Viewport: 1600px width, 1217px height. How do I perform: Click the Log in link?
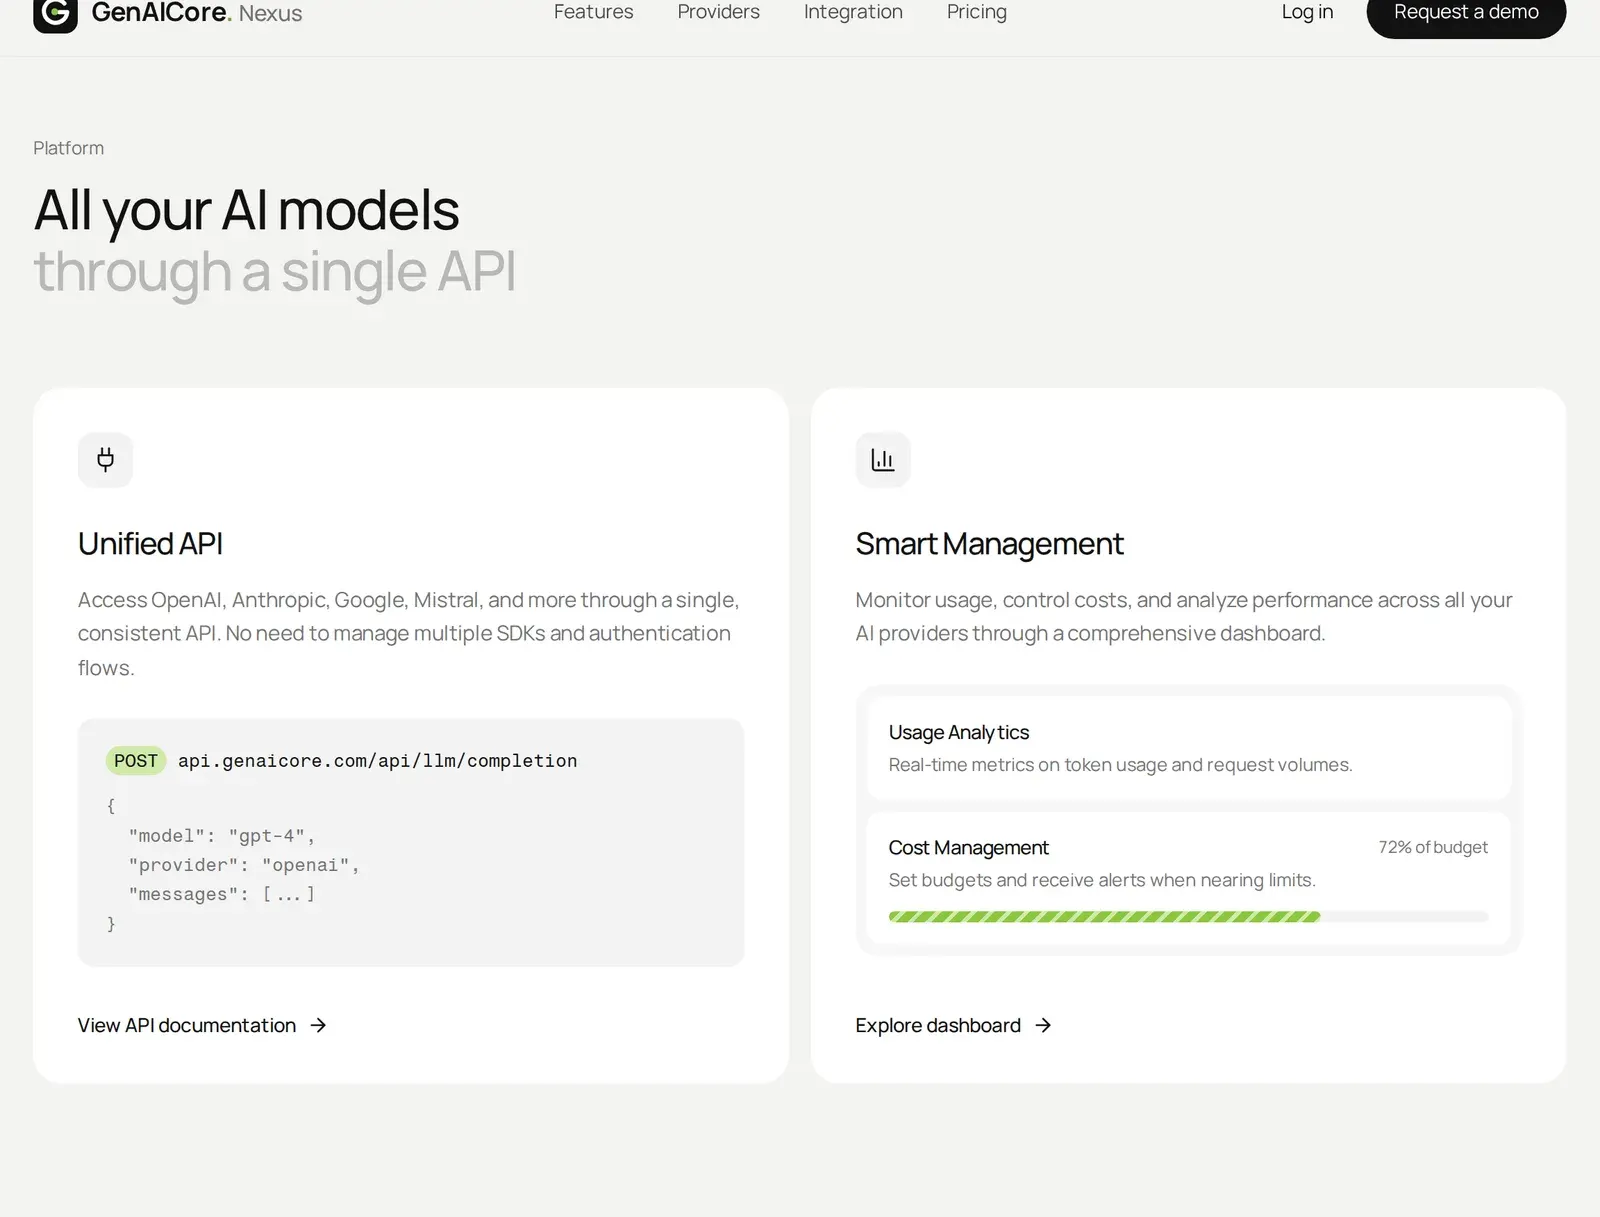1307,12
